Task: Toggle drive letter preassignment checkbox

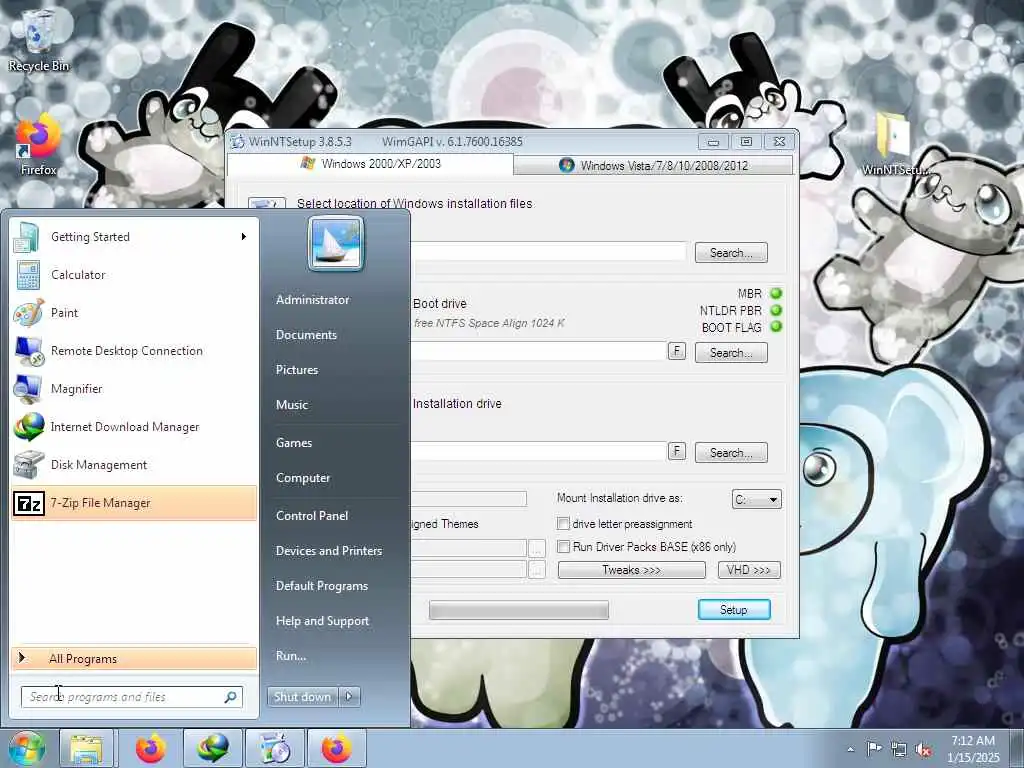Action: tap(563, 524)
